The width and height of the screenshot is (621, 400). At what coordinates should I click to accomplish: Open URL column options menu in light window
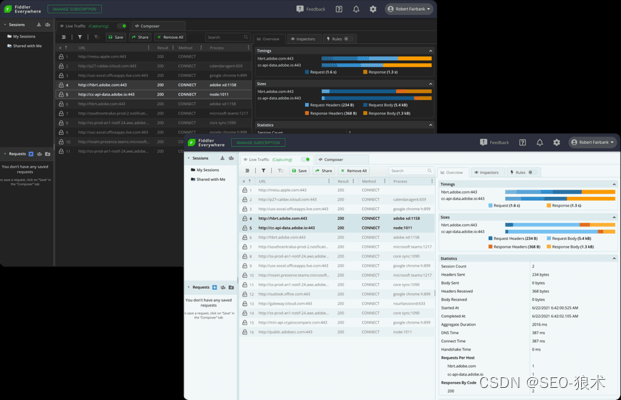point(329,181)
